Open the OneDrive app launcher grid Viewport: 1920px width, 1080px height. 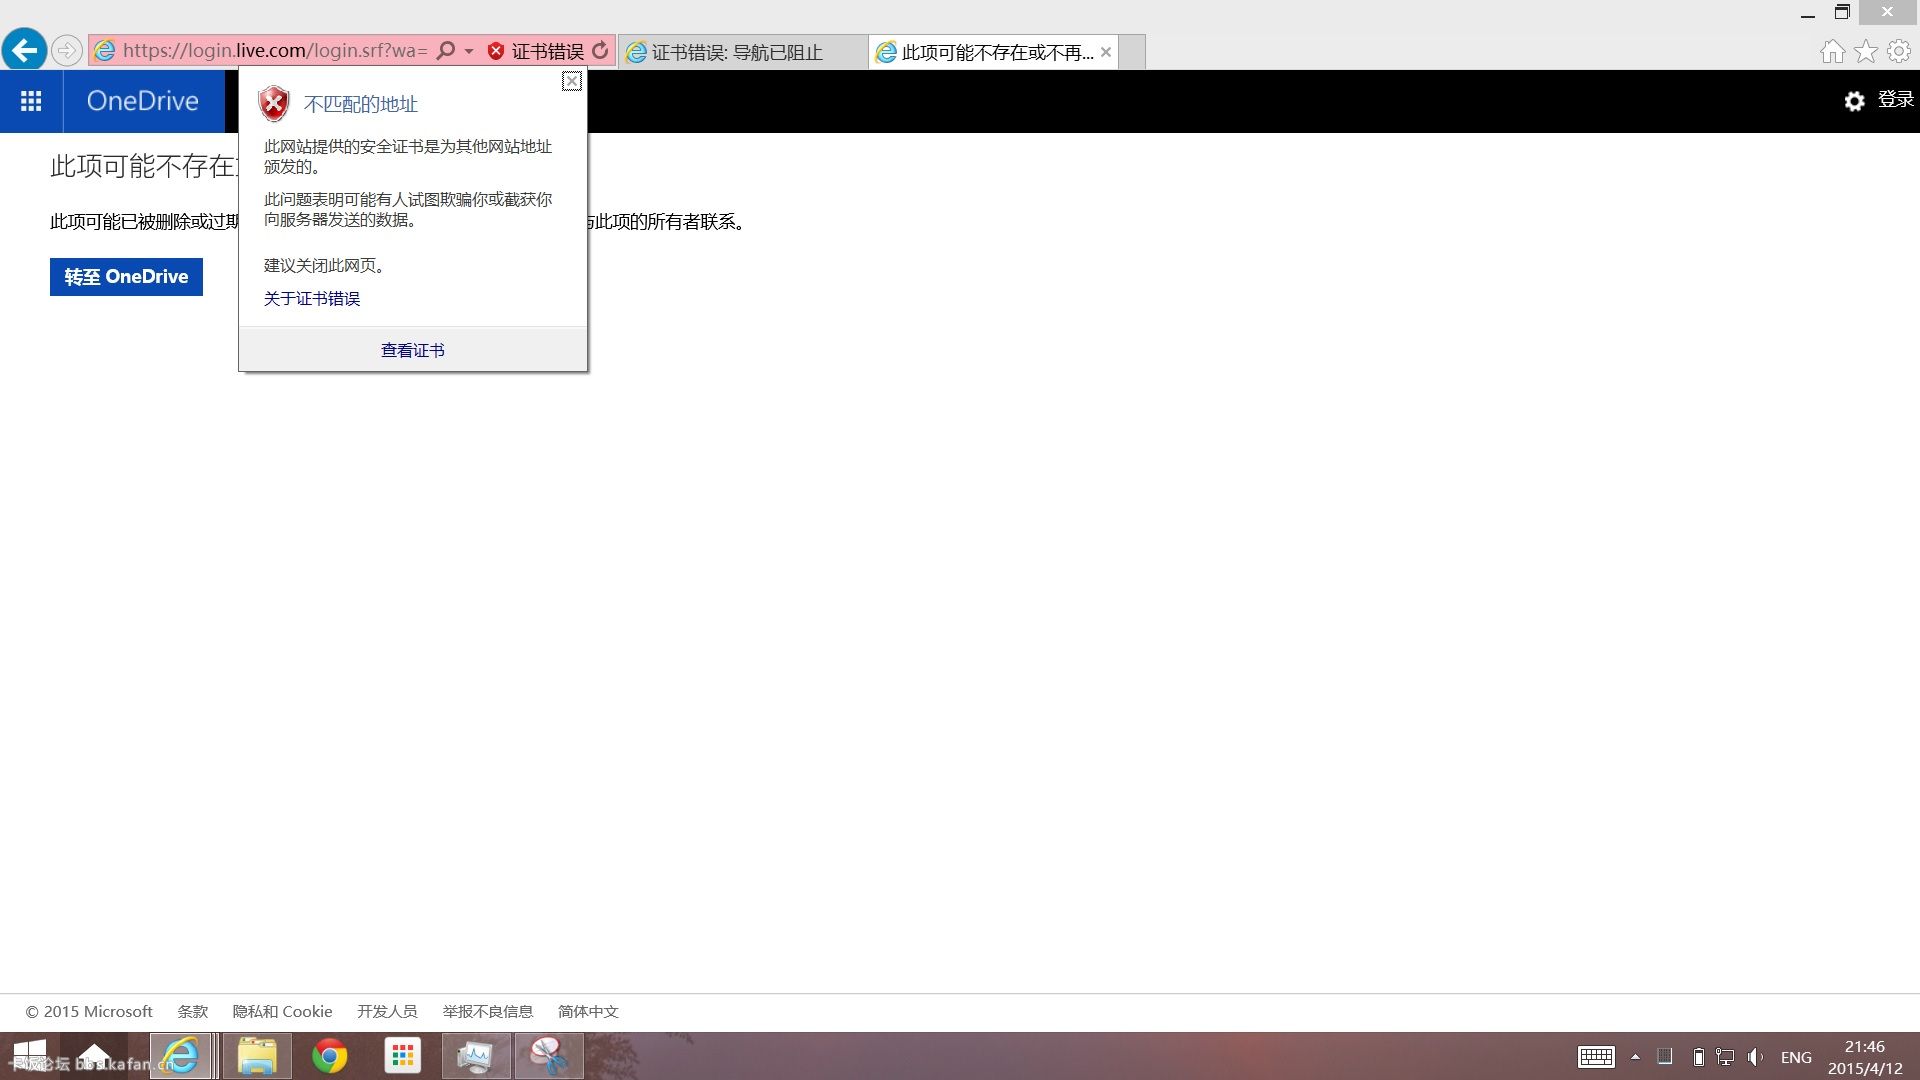pyautogui.click(x=31, y=101)
